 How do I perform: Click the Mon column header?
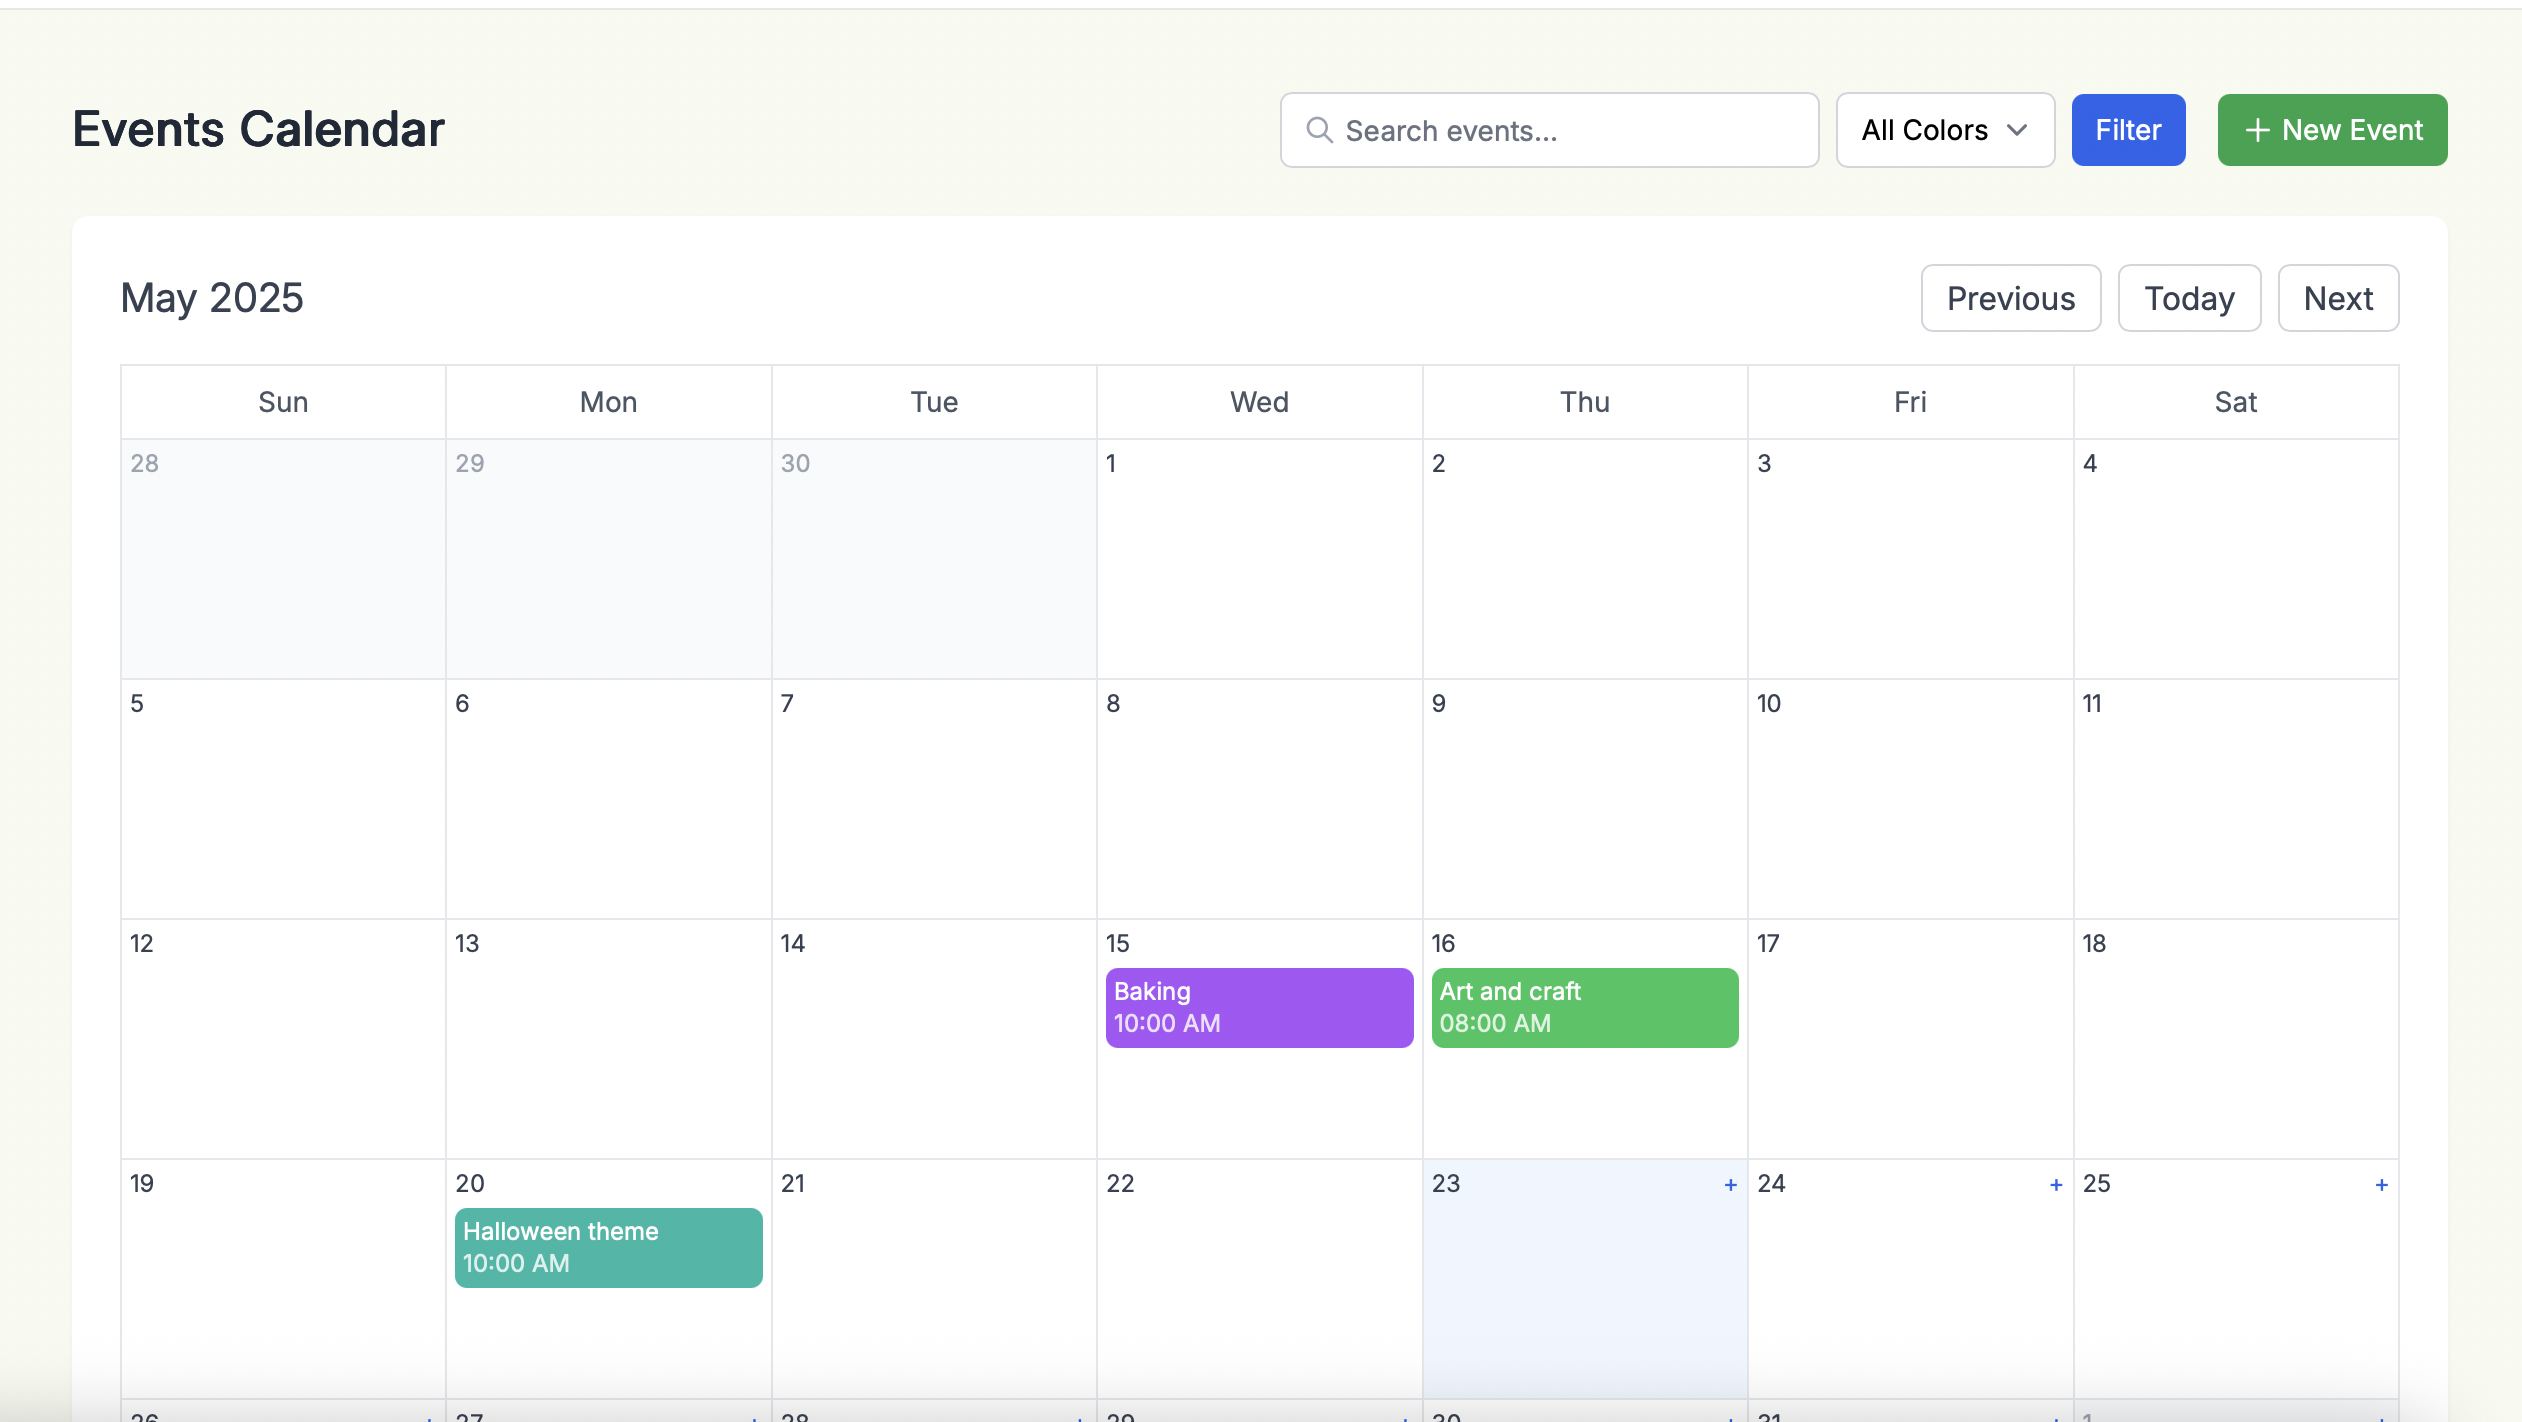[608, 402]
